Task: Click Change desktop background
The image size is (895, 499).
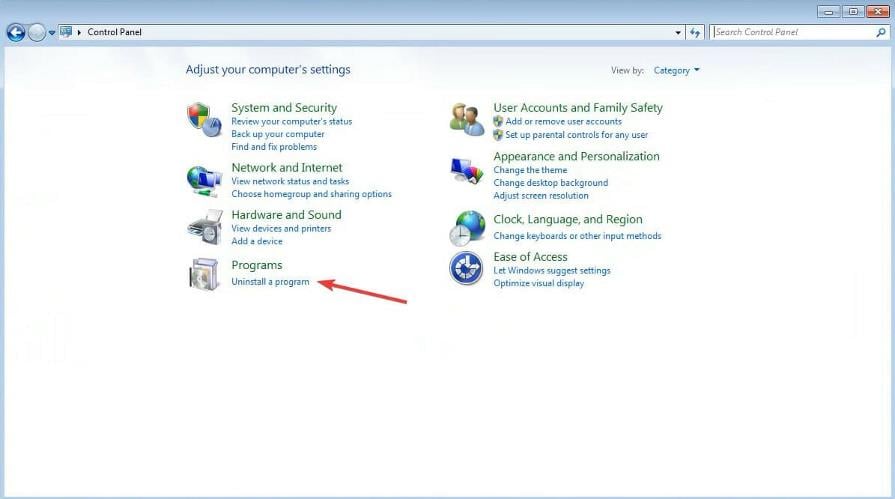Action: tap(551, 183)
